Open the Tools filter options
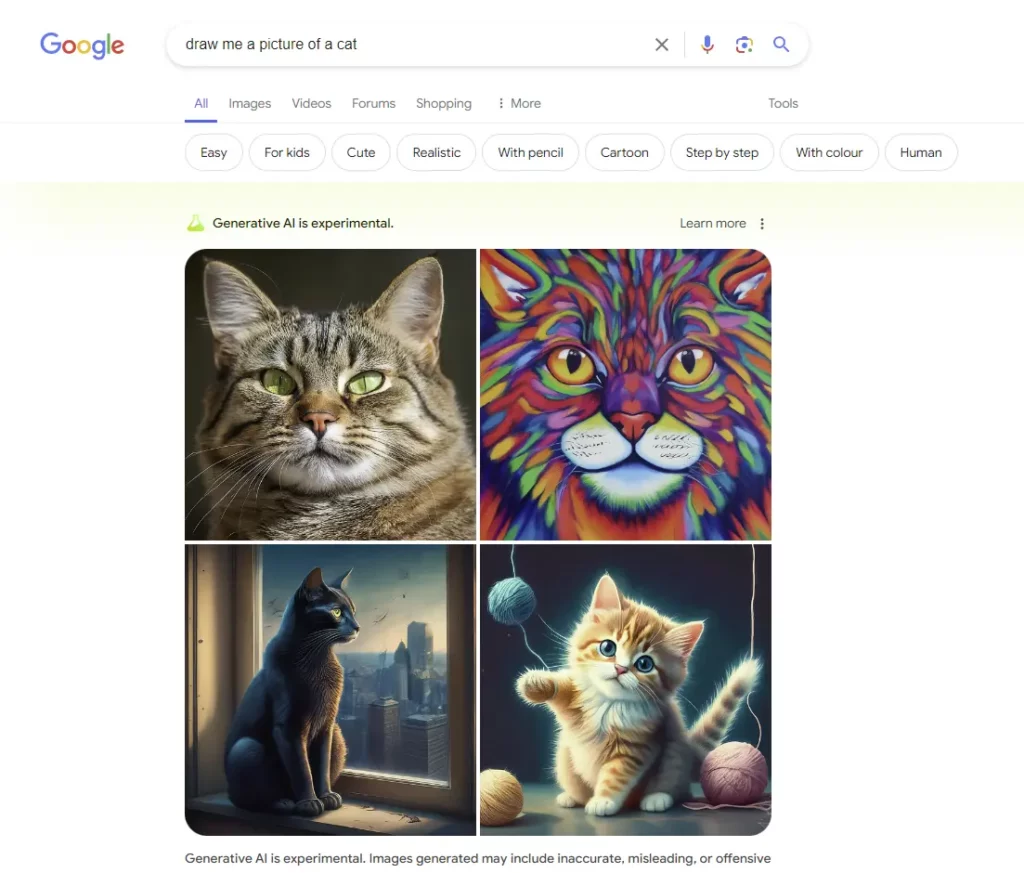1024x873 pixels. tap(783, 103)
